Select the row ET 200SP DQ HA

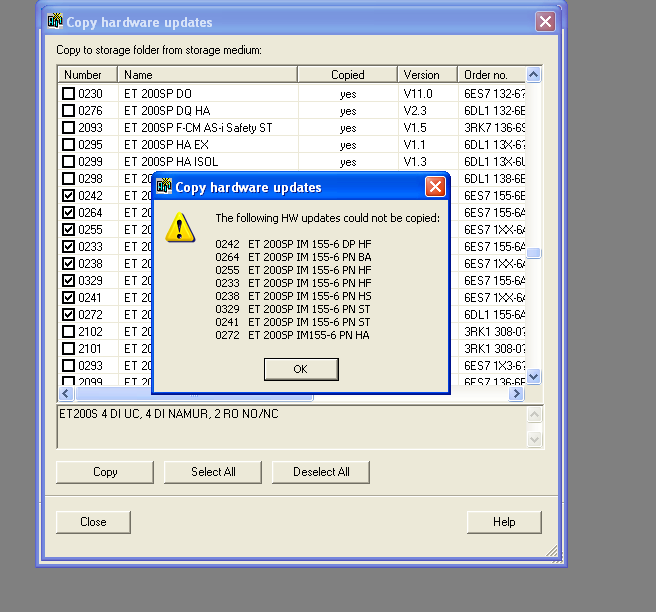point(291,110)
